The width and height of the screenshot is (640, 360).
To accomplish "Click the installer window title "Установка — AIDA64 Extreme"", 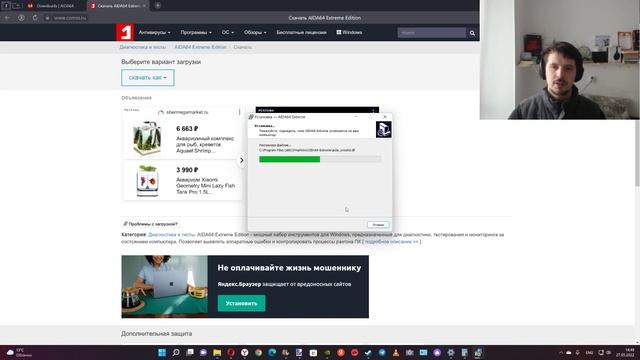I will [x=280, y=117].
